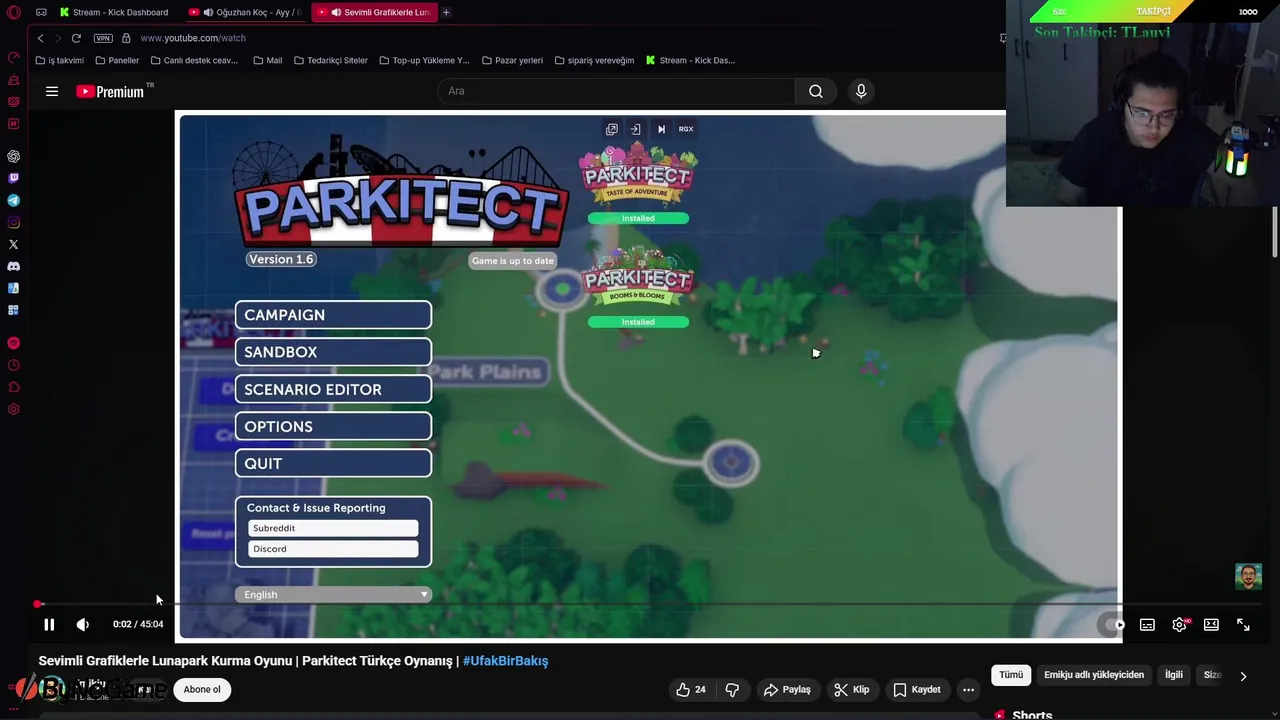The image size is (1280, 720).
Task: Open the Tedarikçi Siteler bookmark folder
Action: click(331, 60)
